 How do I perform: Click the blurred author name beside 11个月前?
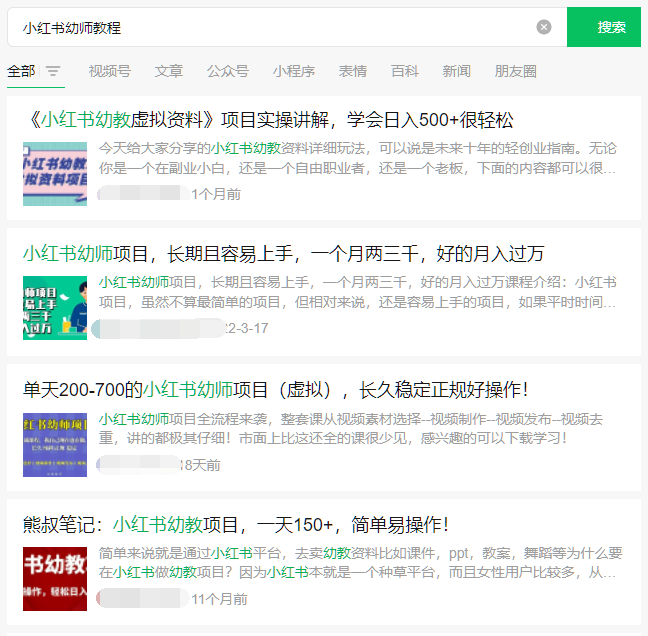click(143, 598)
